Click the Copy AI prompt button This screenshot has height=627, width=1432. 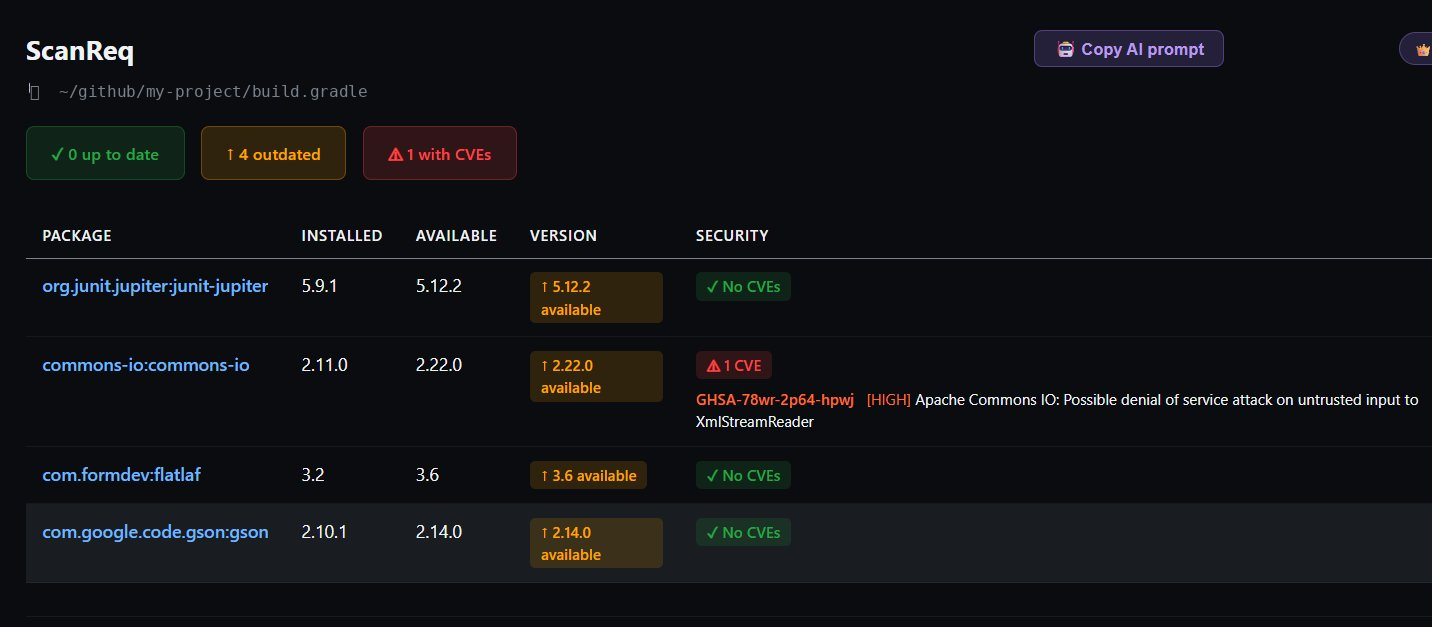tap(1128, 49)
